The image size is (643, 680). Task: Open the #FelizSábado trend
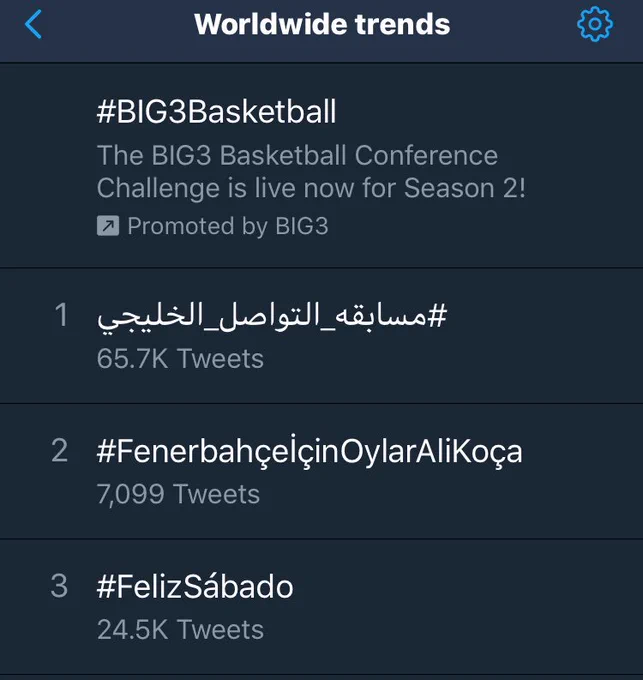click(x=195, y=586)
